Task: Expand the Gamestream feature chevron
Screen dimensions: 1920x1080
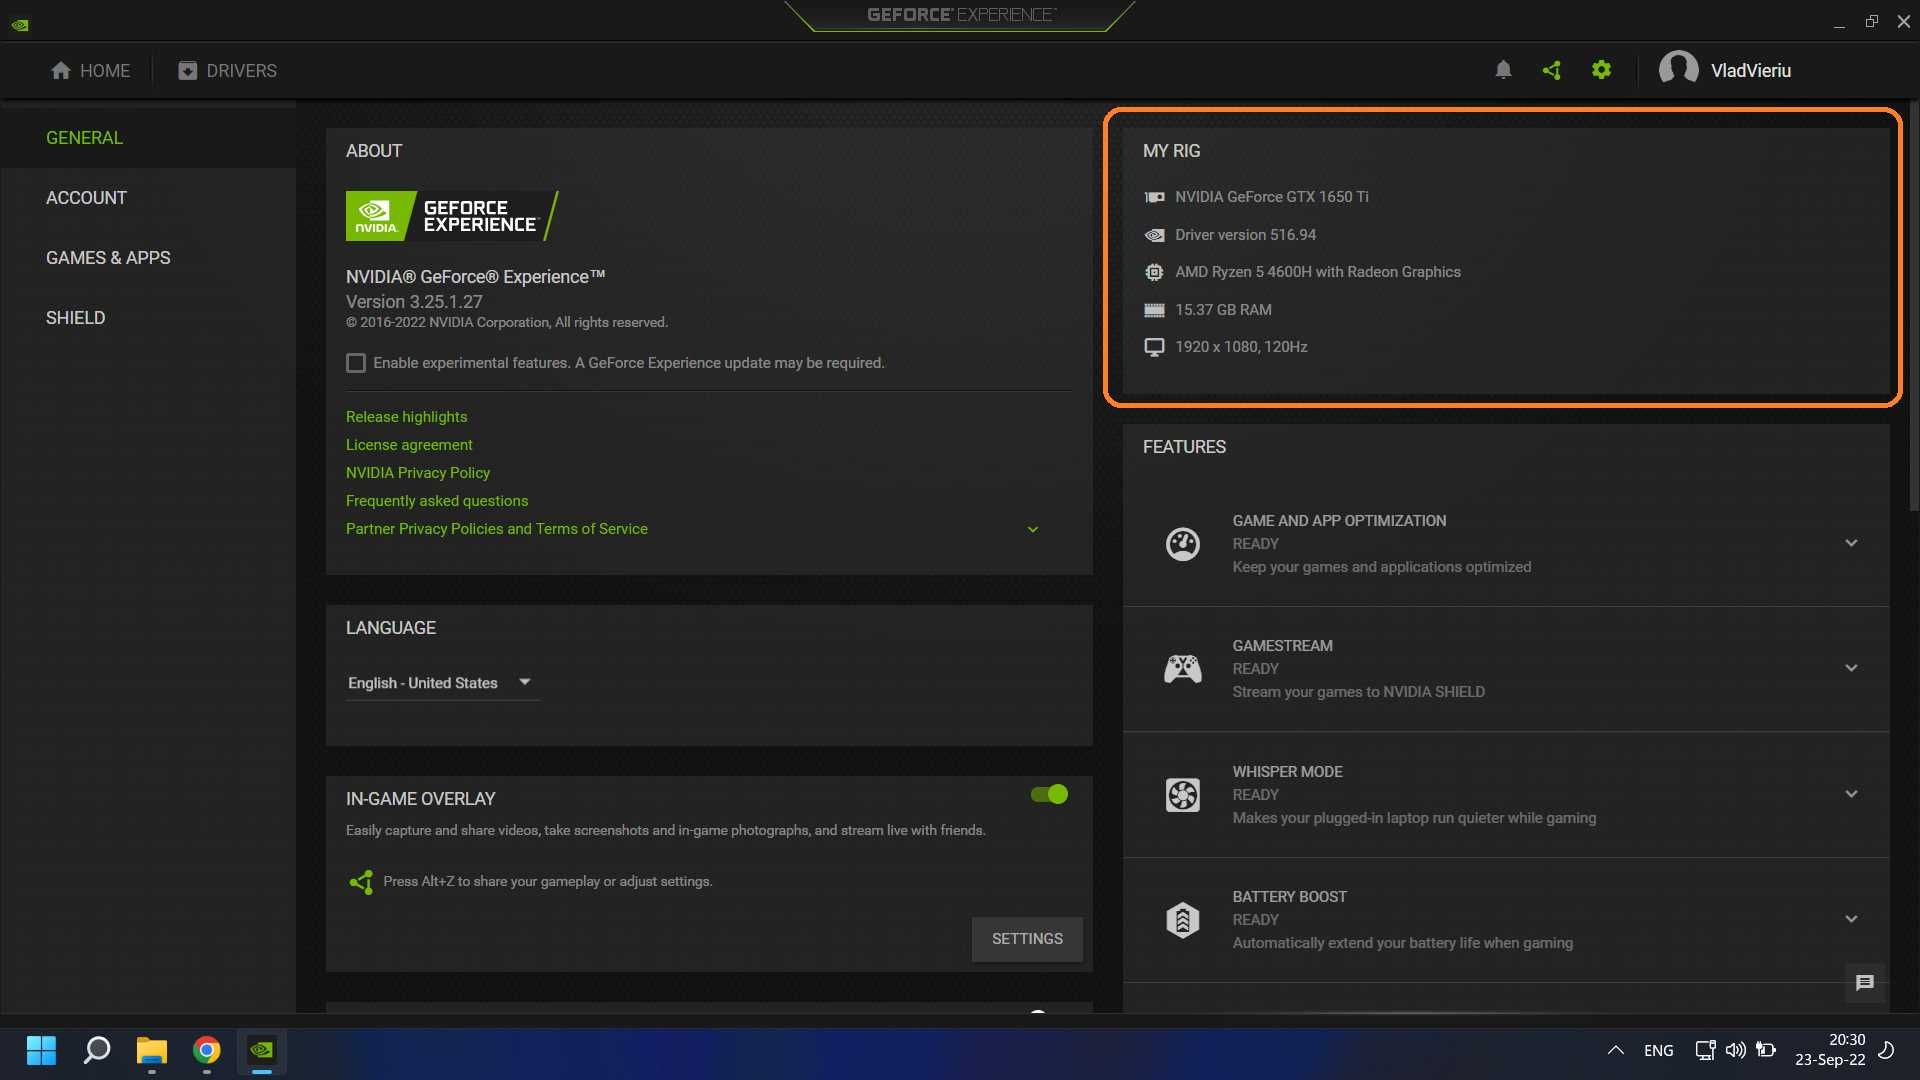Action: click(x=1852, y=669)
